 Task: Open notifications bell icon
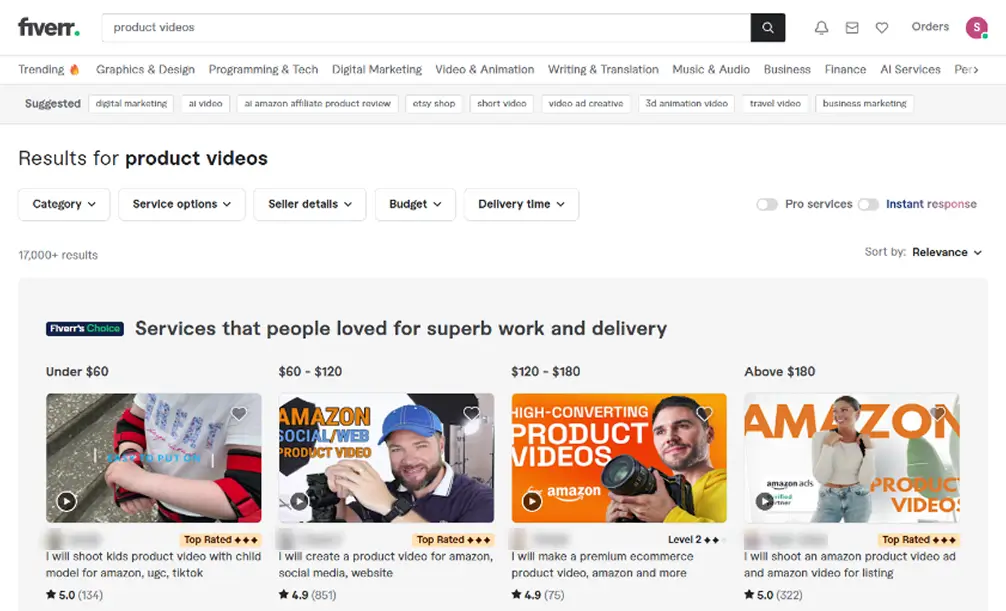[x=821, y=28]
